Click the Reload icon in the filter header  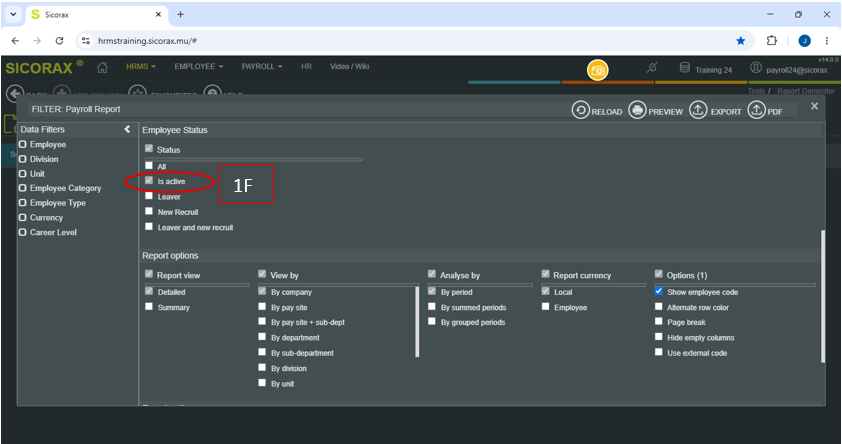point(580,110)
